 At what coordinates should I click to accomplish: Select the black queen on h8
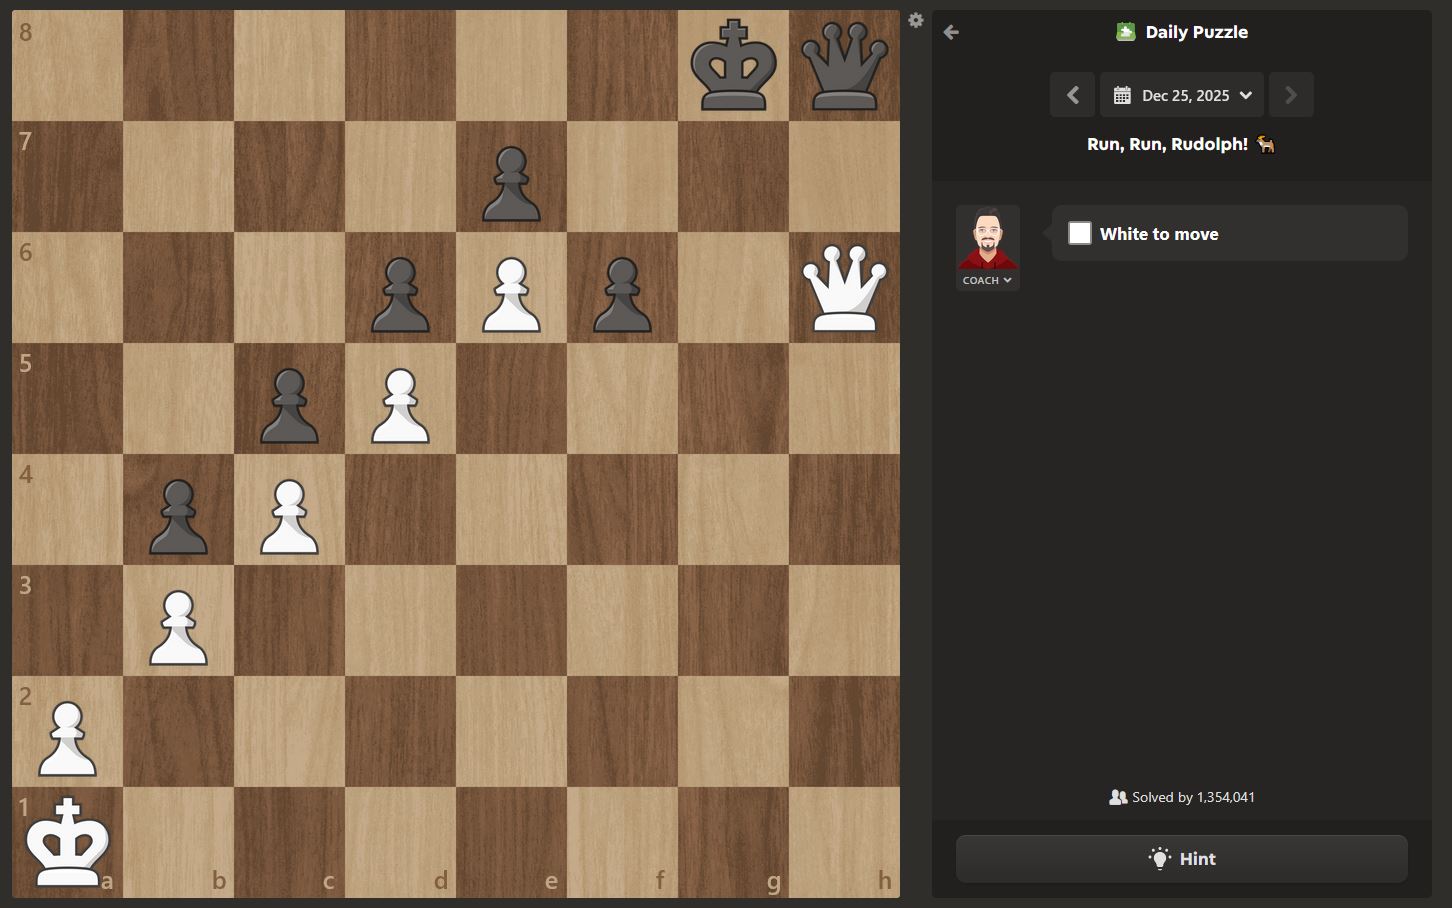(x=845, y=67)
